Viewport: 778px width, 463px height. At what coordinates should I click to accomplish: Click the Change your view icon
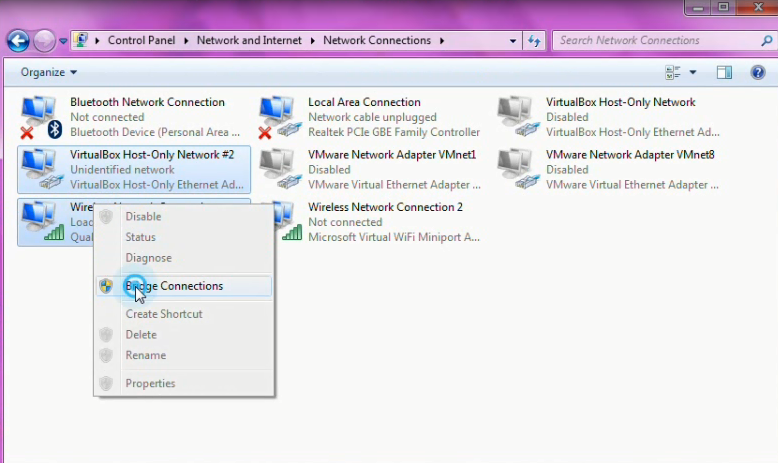[673, 72]
